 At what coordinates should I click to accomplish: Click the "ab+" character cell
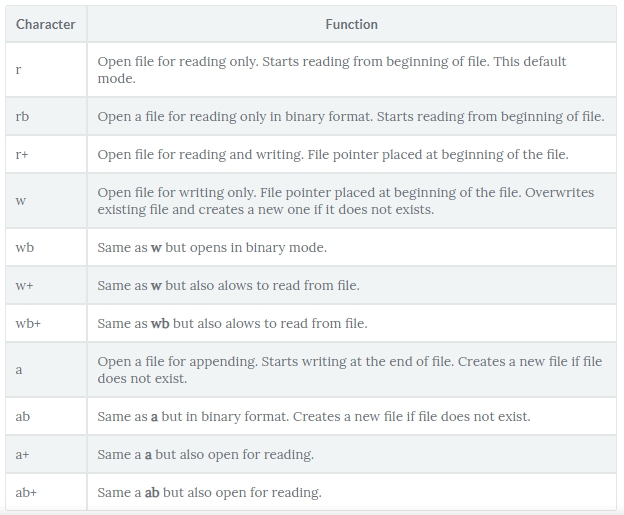pyautogui.click(x=27, y=492)
